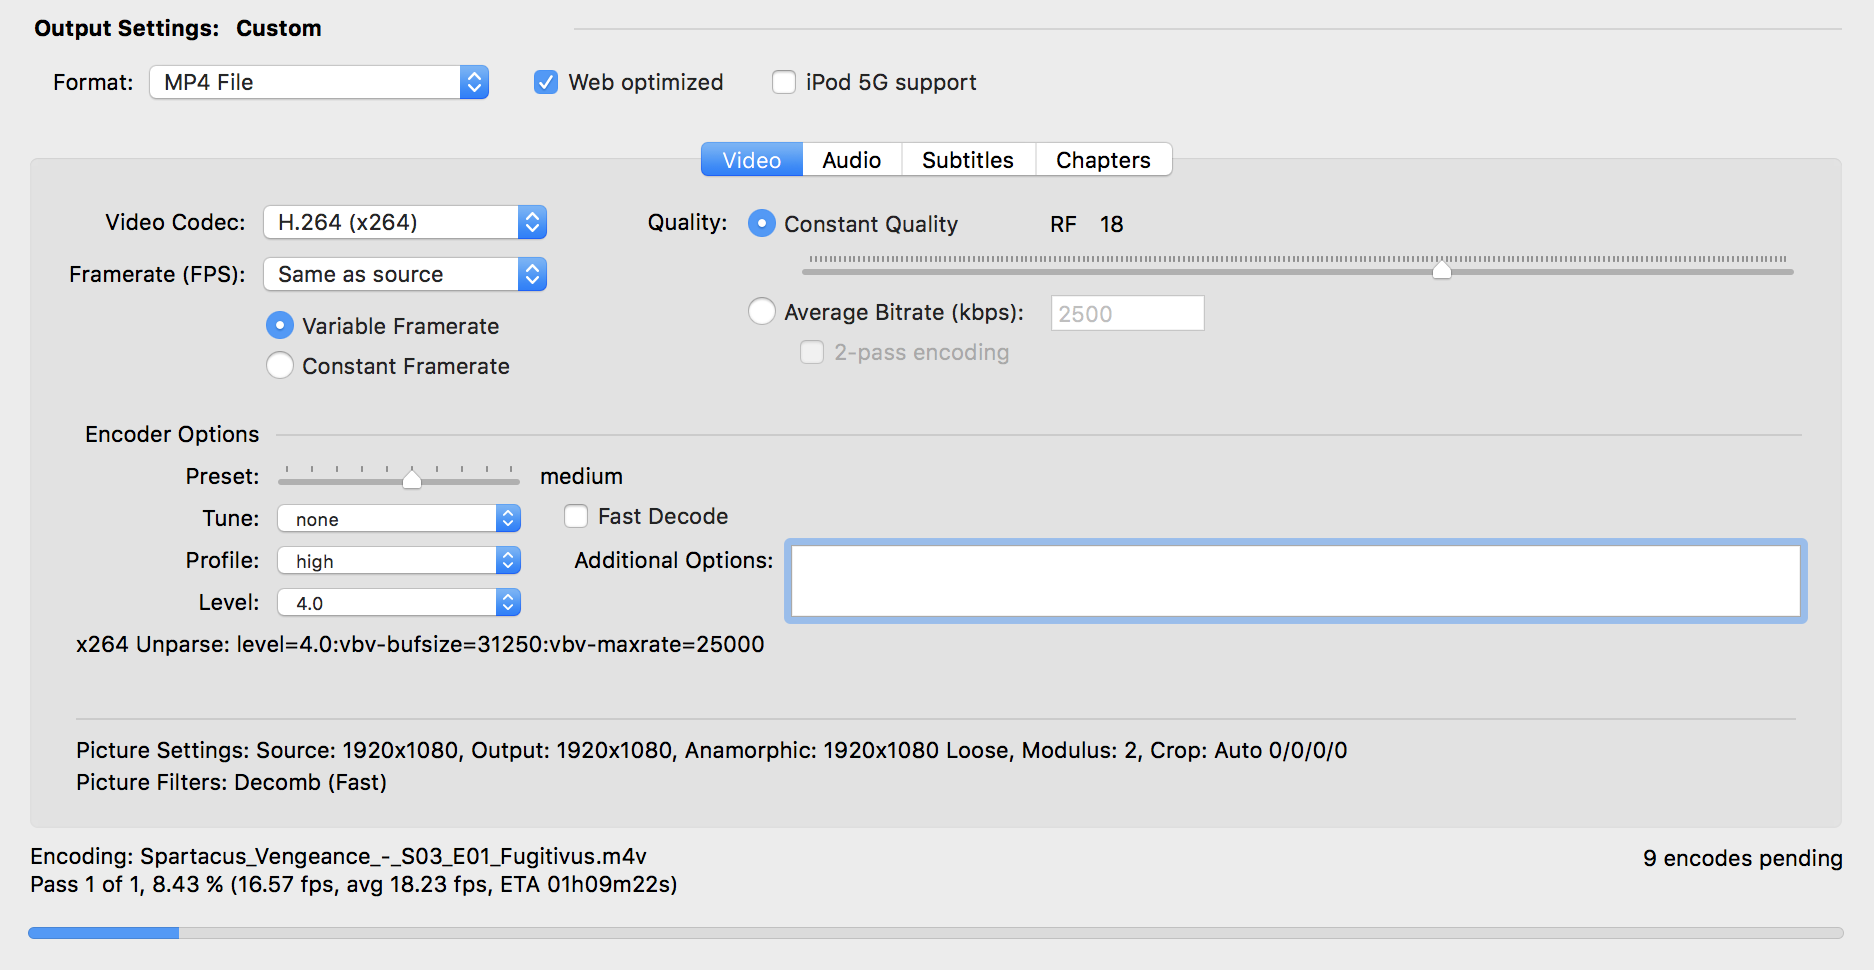Viewport: 1874px width, 970px height.
Task: Click the 9 encodes pending text
Action: tap(1742, 858)
